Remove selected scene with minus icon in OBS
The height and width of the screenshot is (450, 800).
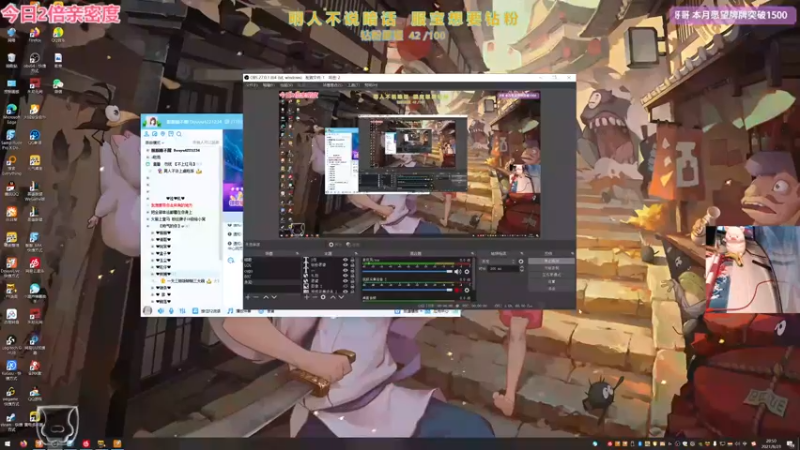point(256,297)
